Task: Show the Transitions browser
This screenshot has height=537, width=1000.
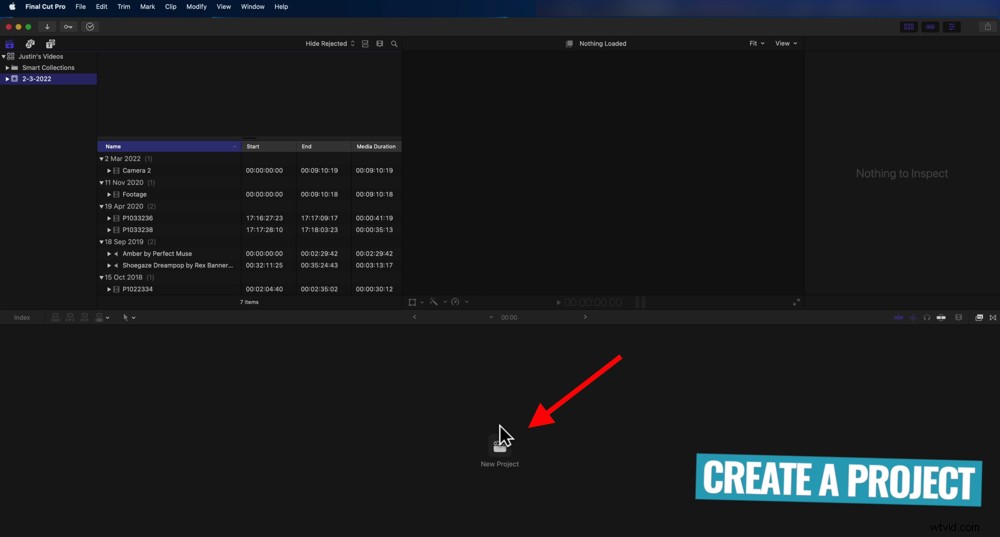Action: point(993,318)
